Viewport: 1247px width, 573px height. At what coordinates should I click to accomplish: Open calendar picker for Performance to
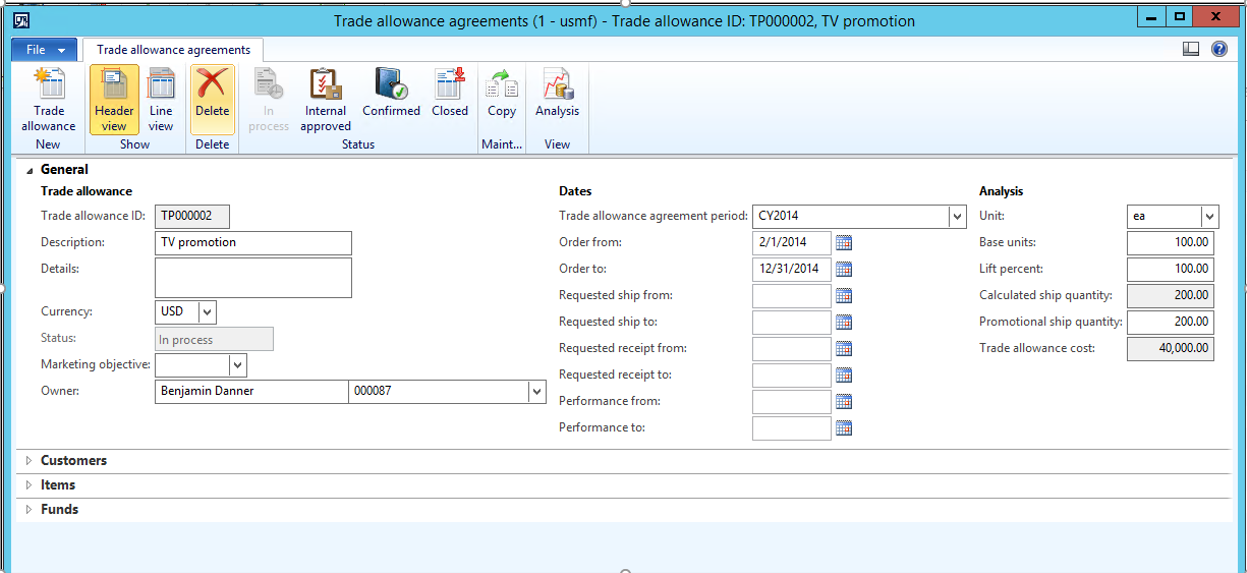[x=843, y=428]
